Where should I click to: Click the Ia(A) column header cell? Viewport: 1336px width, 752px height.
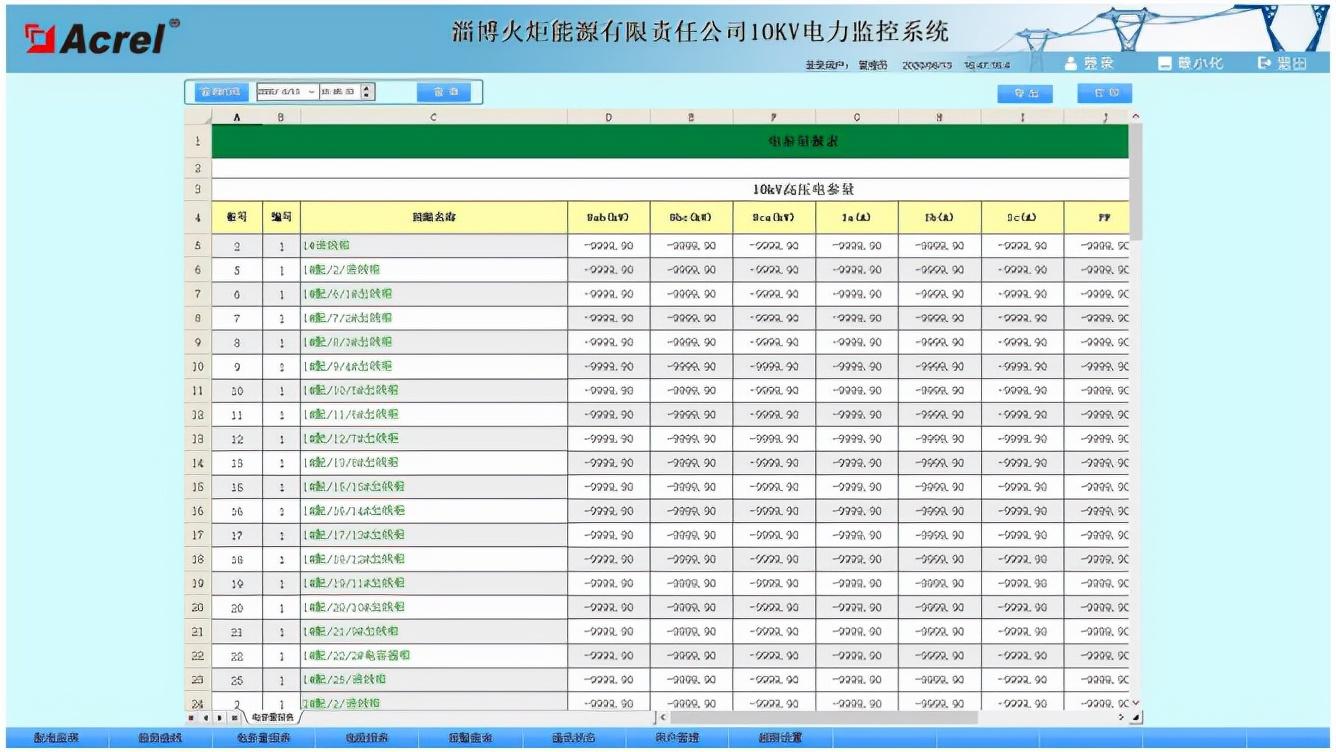(x=857, y=216)
